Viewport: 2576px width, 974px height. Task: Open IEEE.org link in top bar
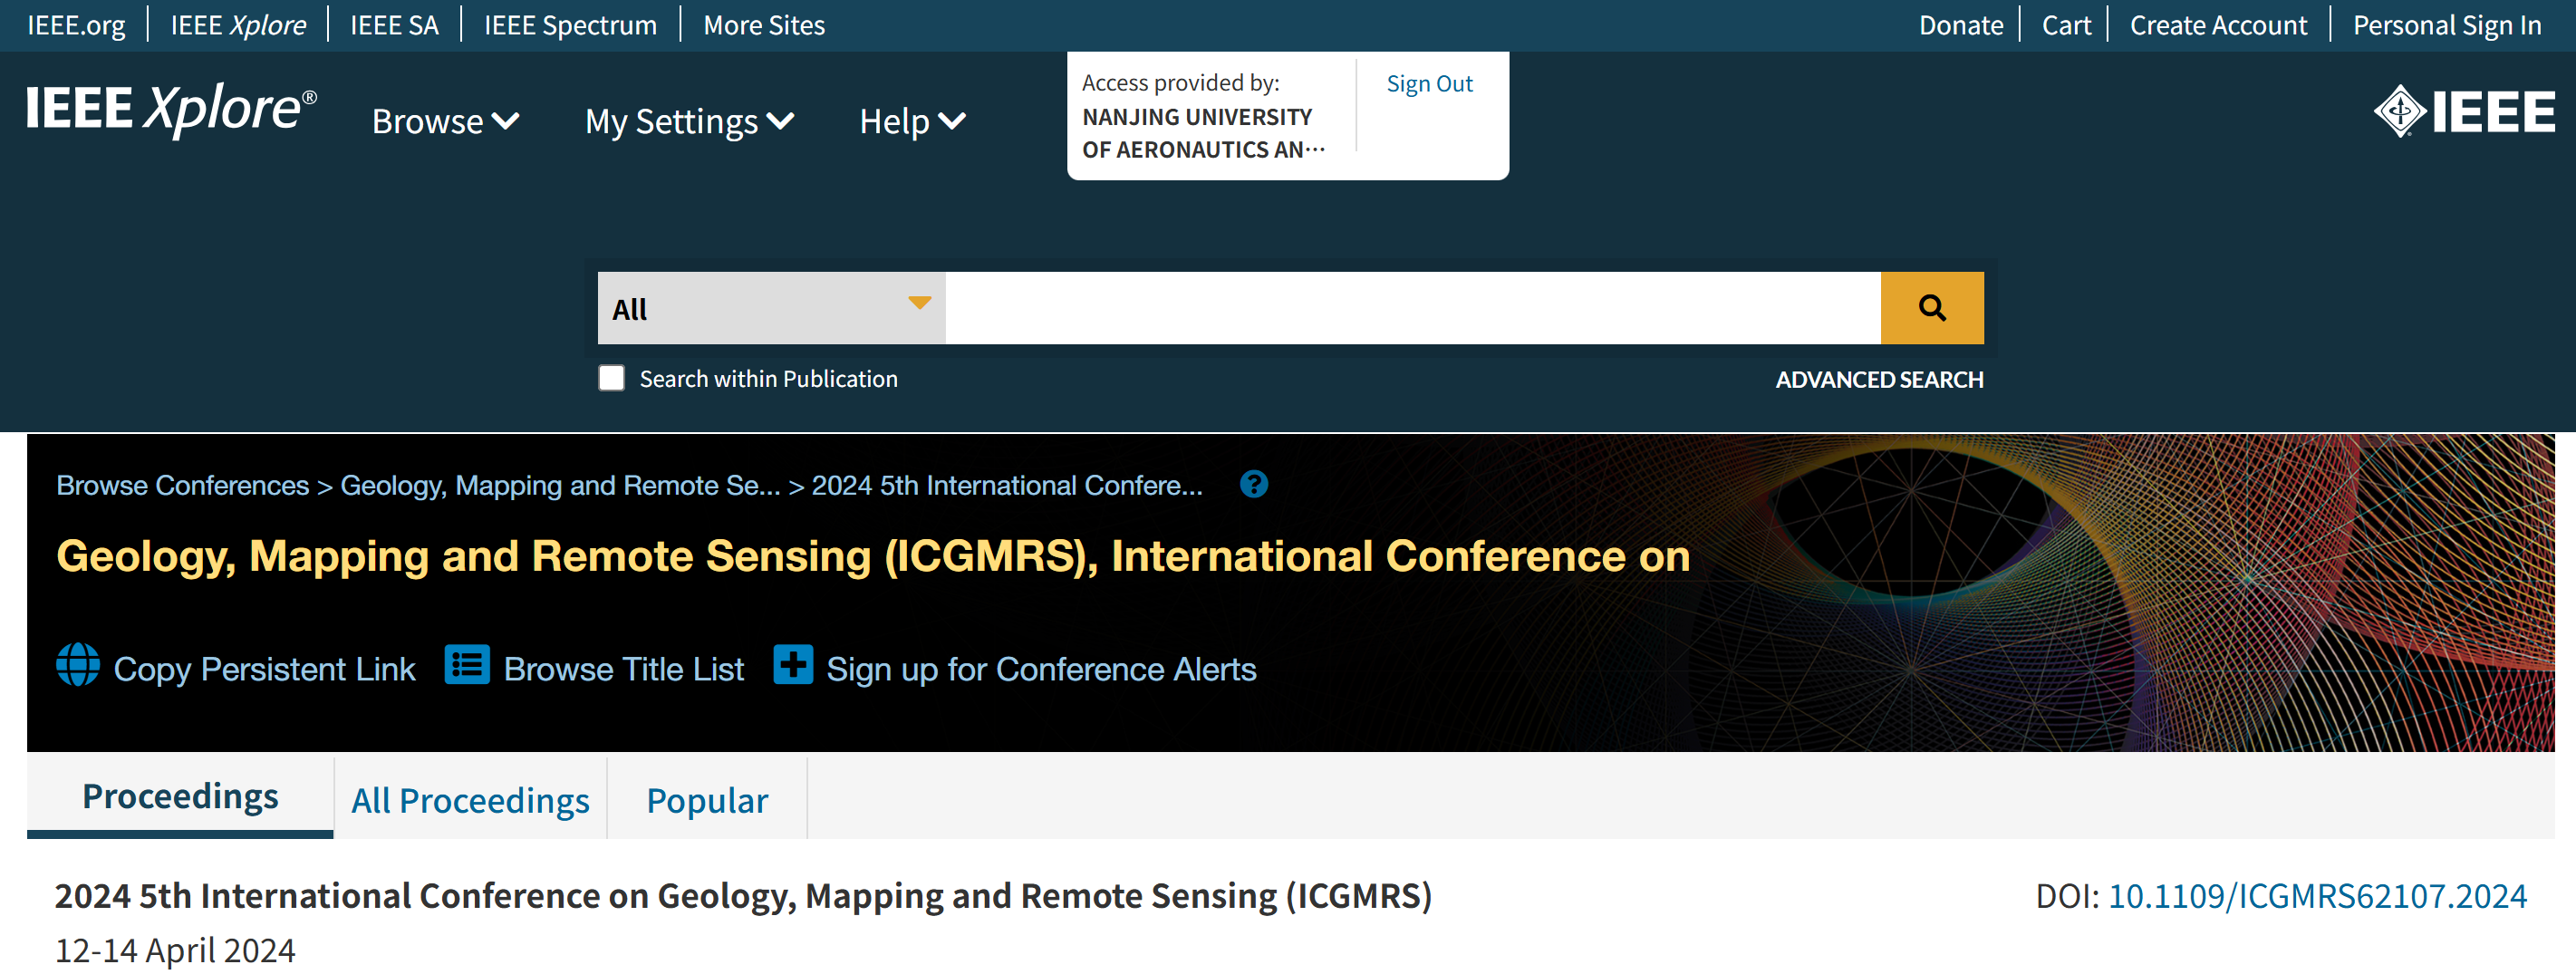[x=76, y=25]
